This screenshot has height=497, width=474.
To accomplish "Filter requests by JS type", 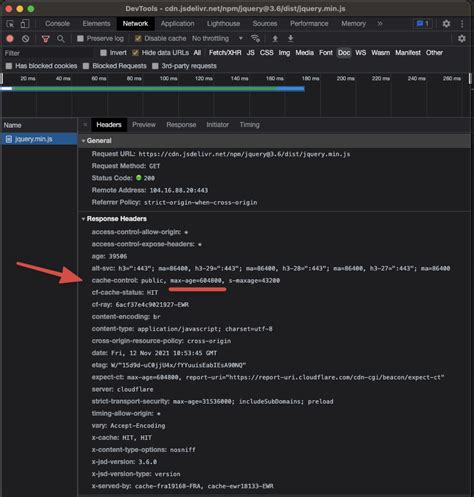I will (251, 53).
